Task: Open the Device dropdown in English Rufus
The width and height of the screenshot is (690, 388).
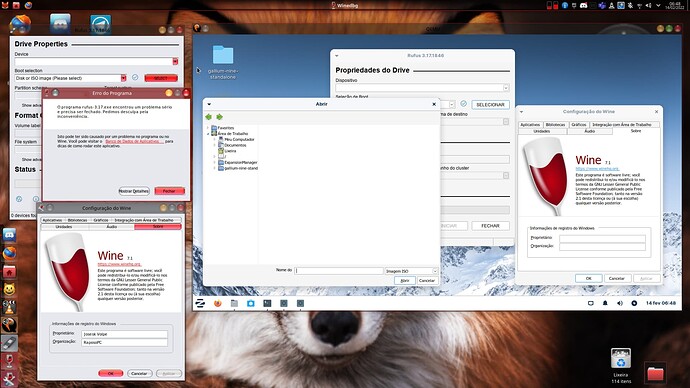Action: tap(175, 62)
